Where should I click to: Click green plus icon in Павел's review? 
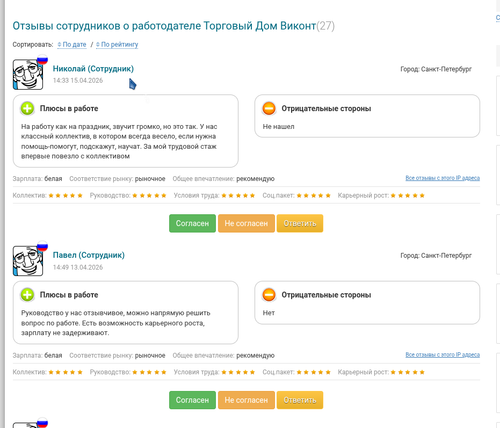coord(27,295)
